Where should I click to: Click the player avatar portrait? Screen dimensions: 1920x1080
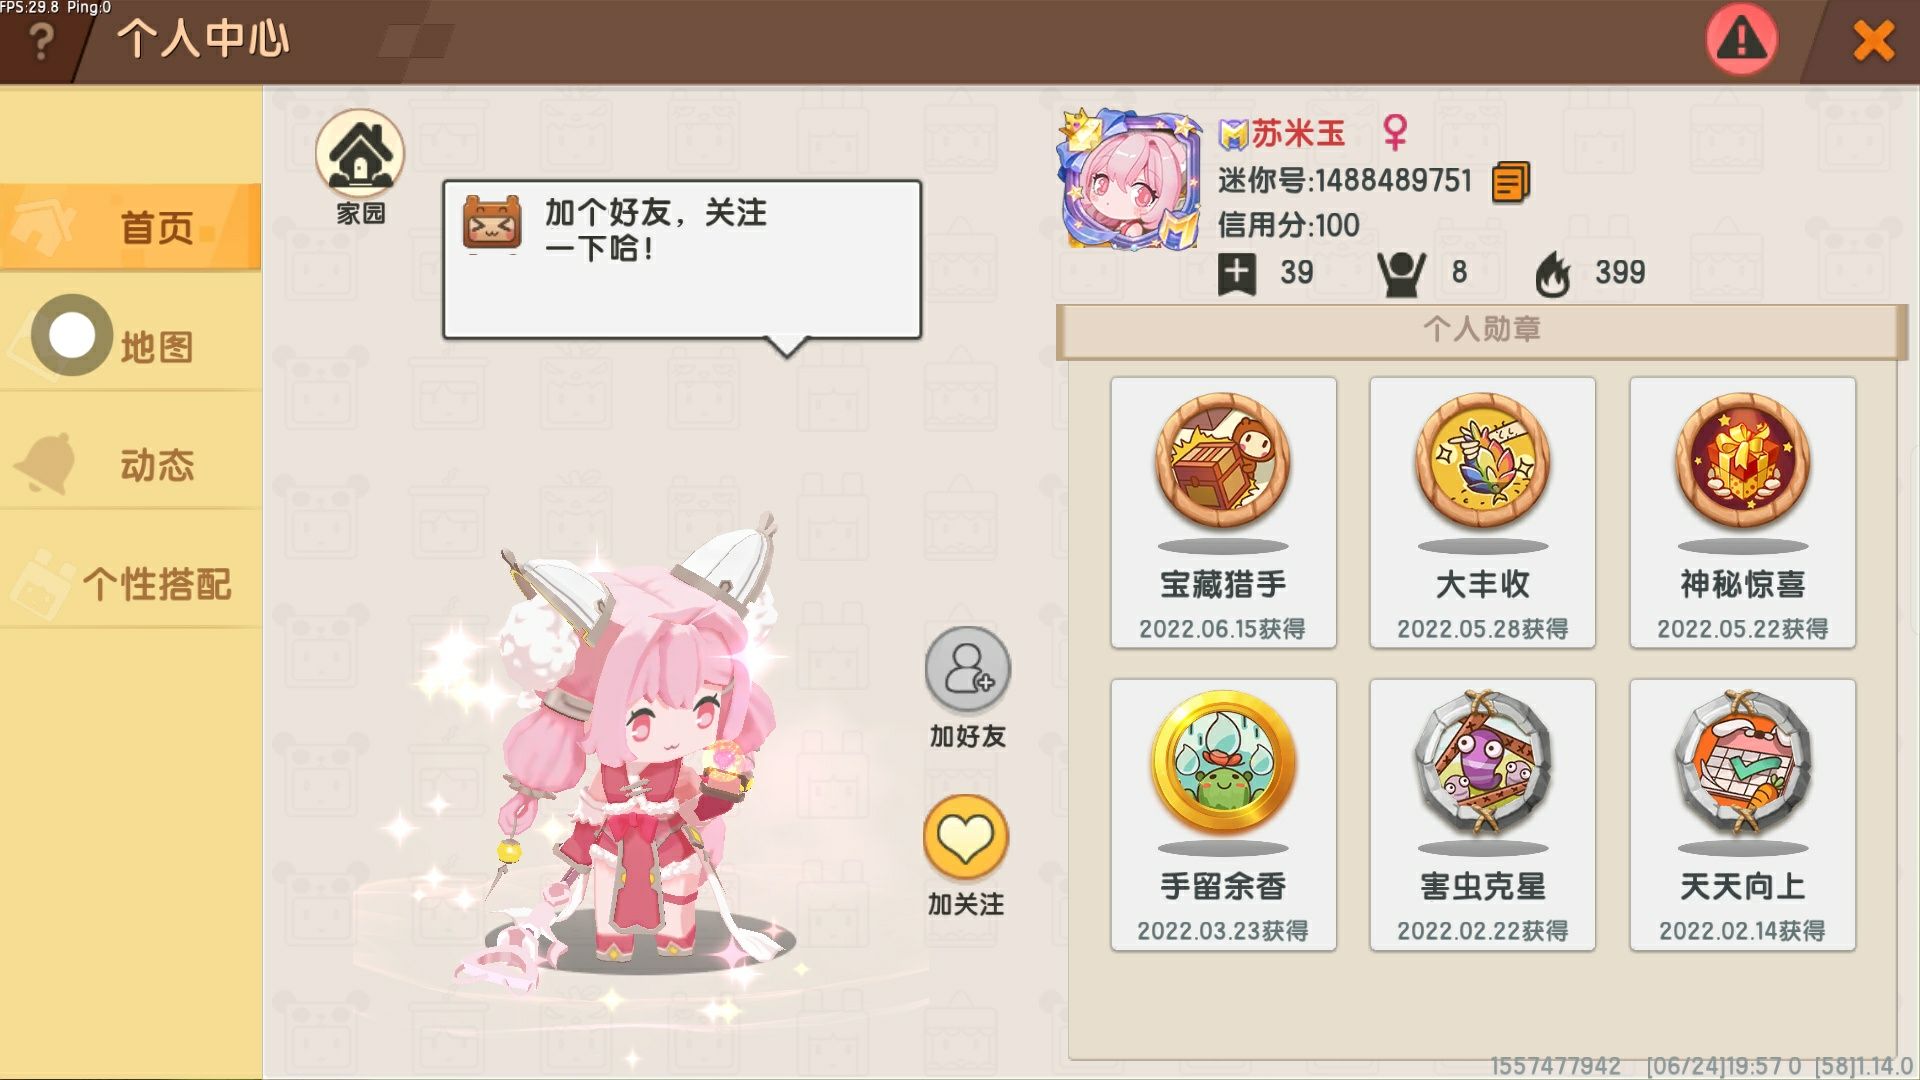(x=1130, y=180)
